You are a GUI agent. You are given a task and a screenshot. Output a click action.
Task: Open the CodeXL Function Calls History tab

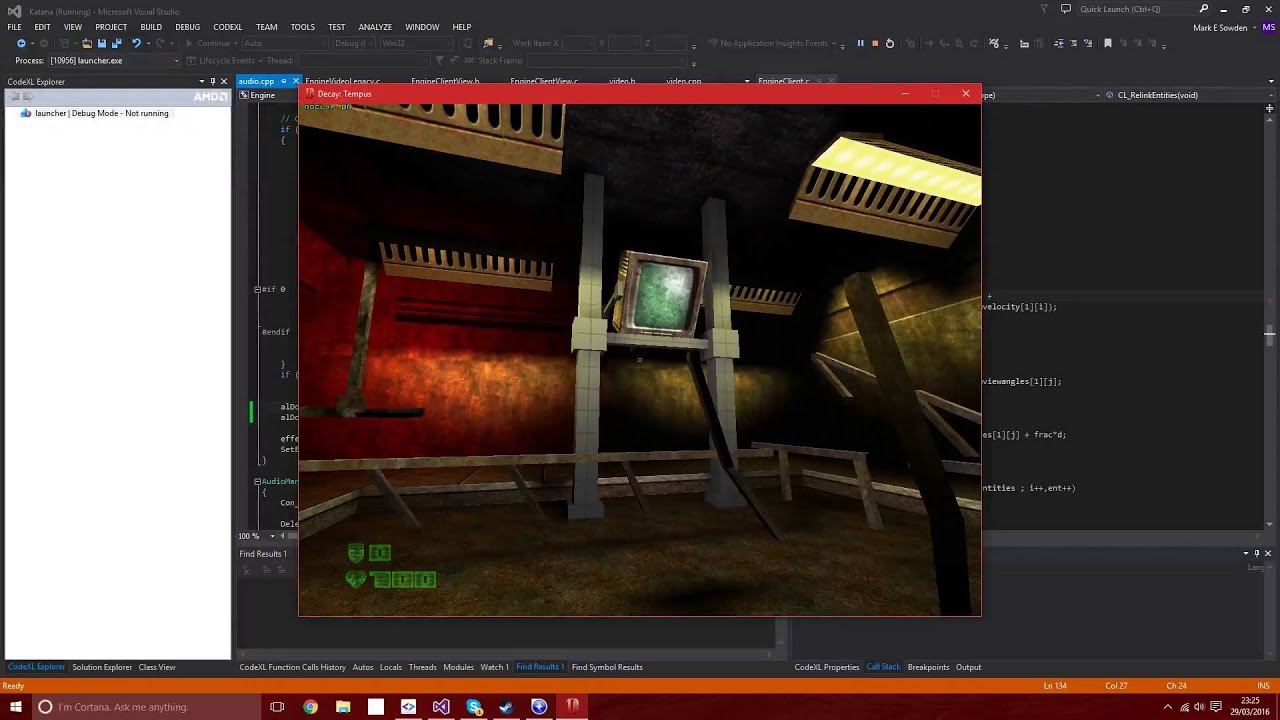click(x=293, y=667)
